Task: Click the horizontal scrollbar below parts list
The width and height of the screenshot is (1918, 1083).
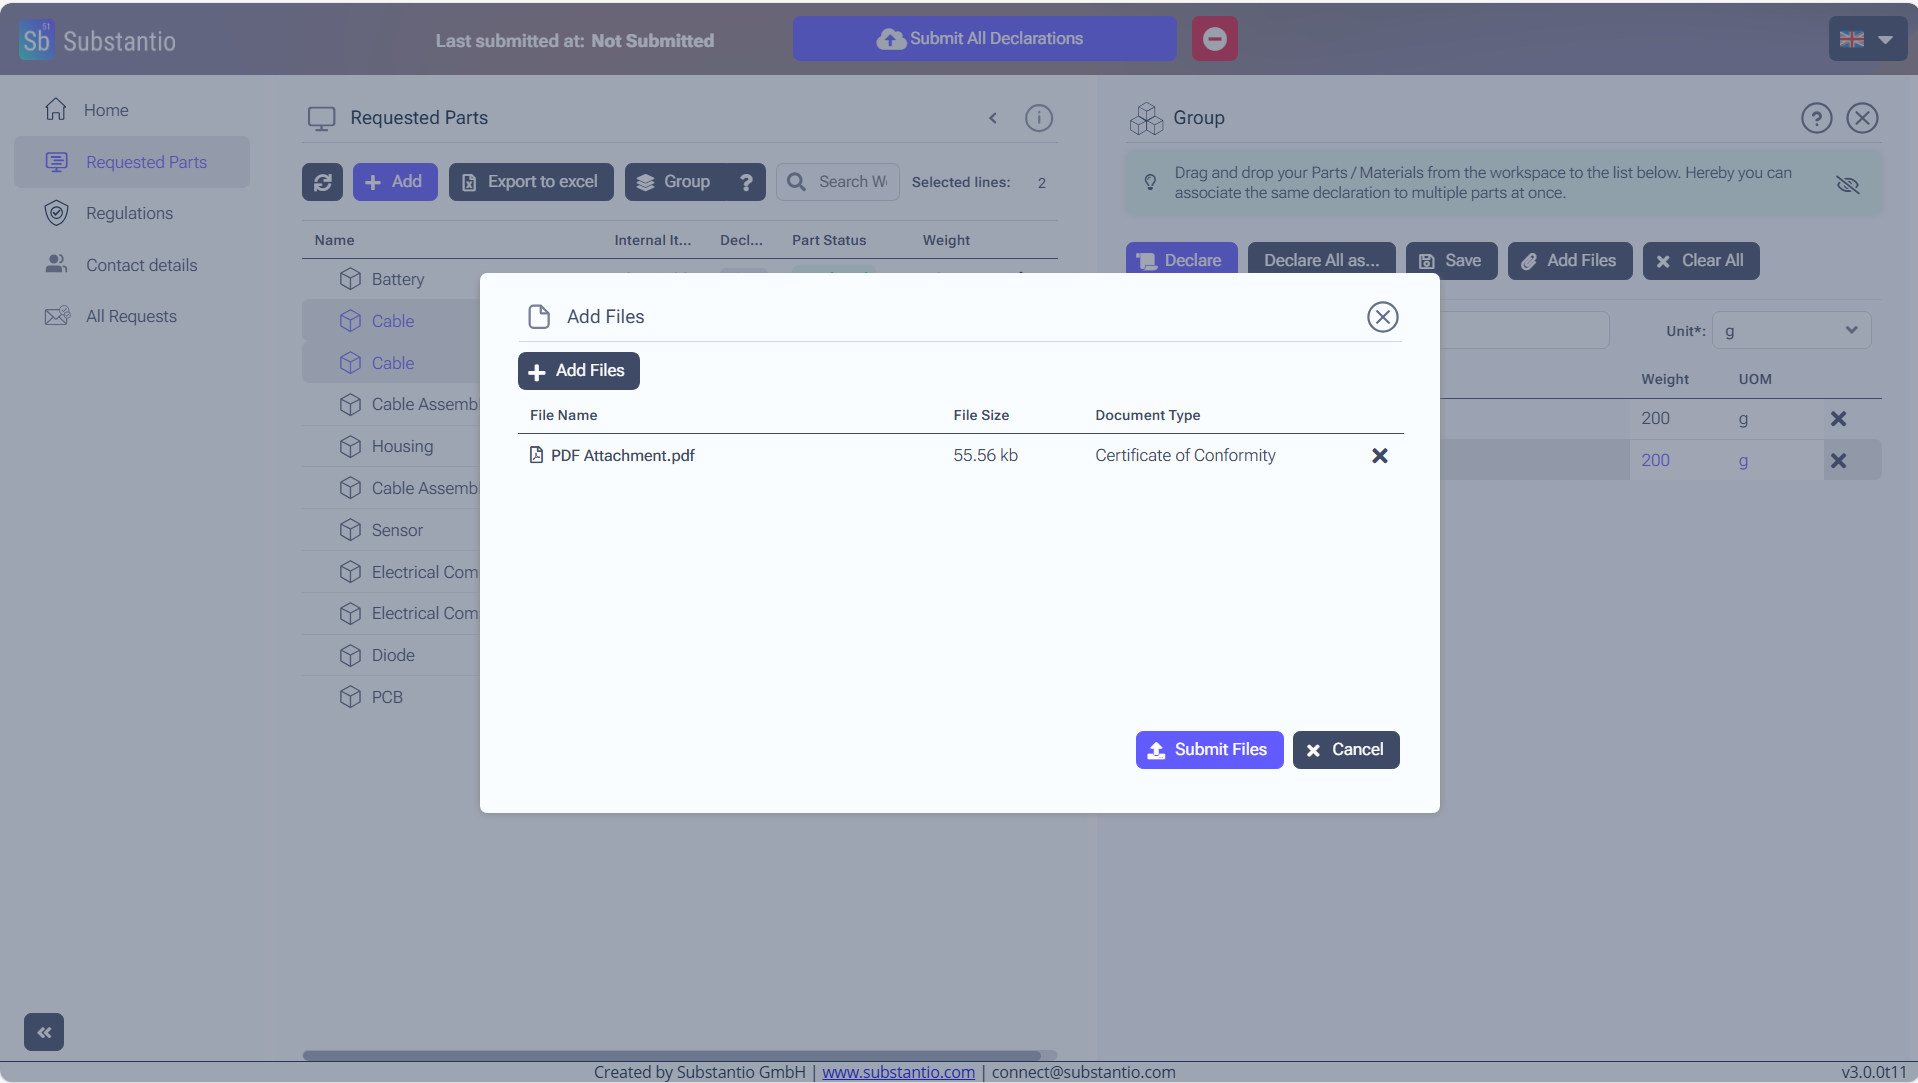Action: (670, 1055)
